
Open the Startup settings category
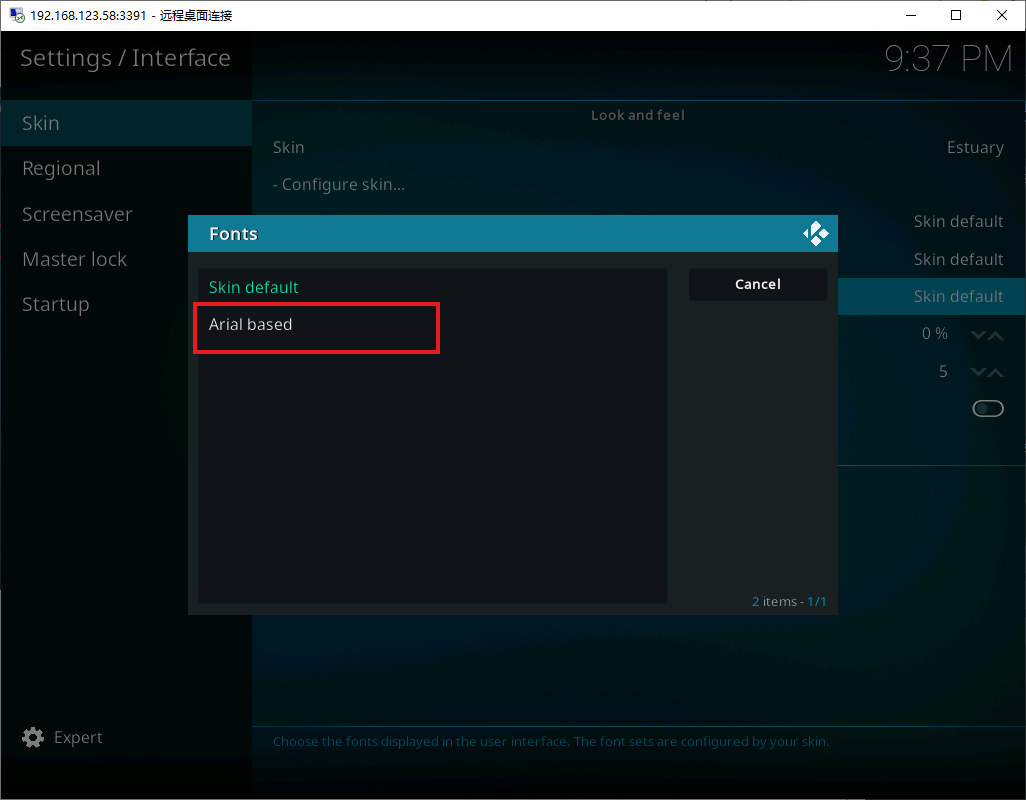click(x=56, y=304)
